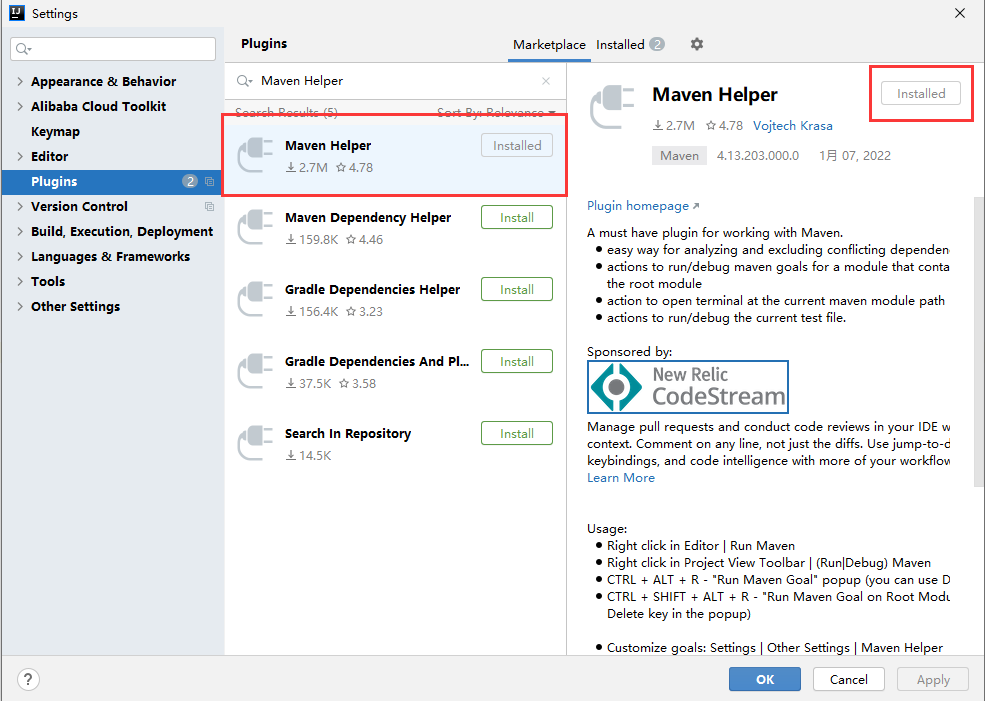Viewport: 985px width, 701px height.
Task: Click the Search In Repository plugin icon
Action: 255,443
